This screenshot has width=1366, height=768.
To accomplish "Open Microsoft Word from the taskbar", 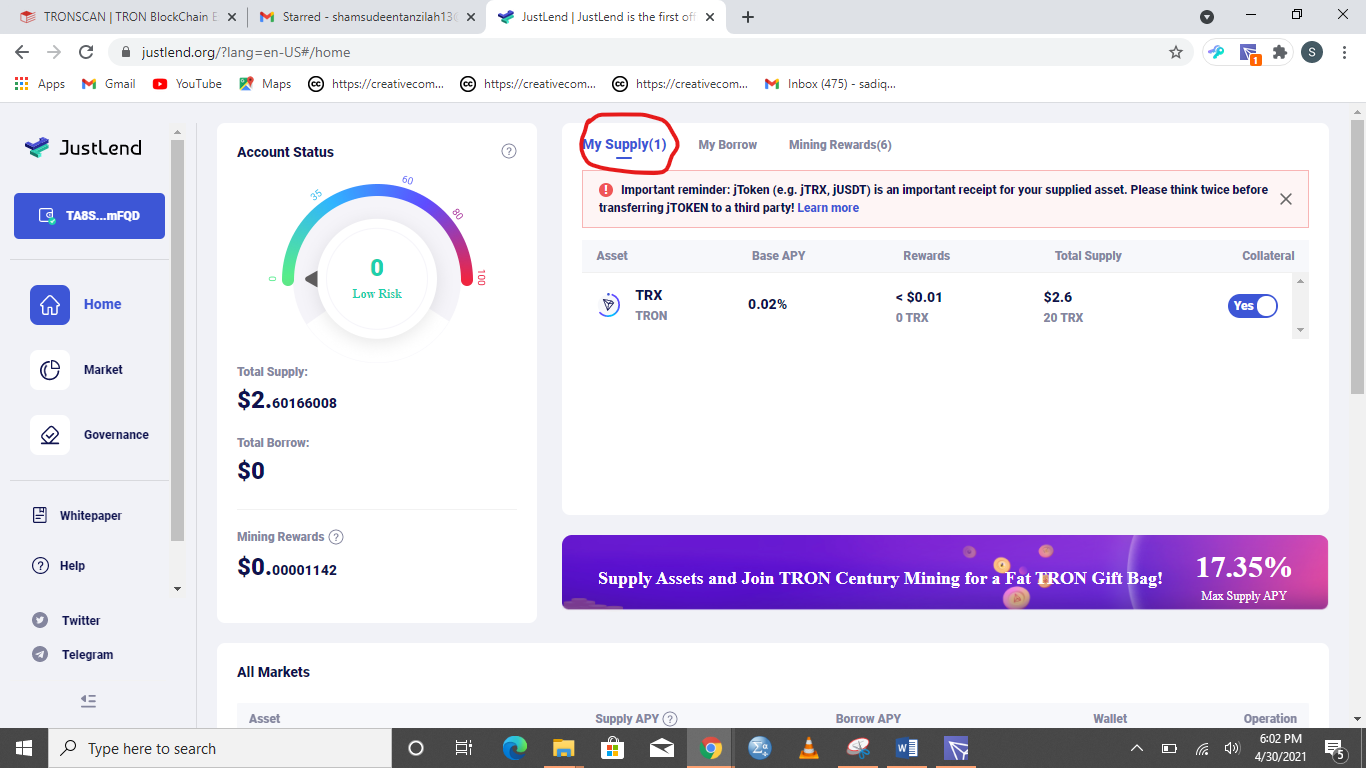I will [907, 748].
